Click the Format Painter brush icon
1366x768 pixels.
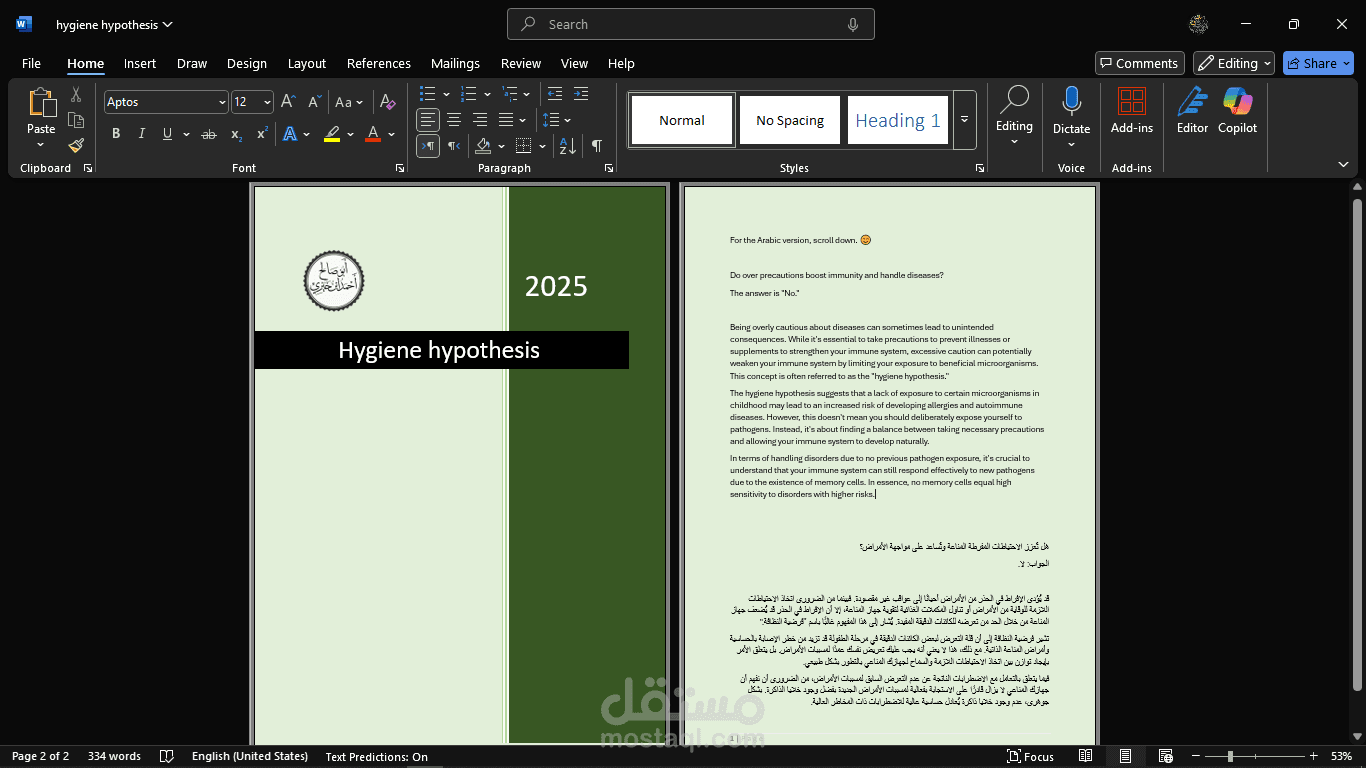[76, 146]
